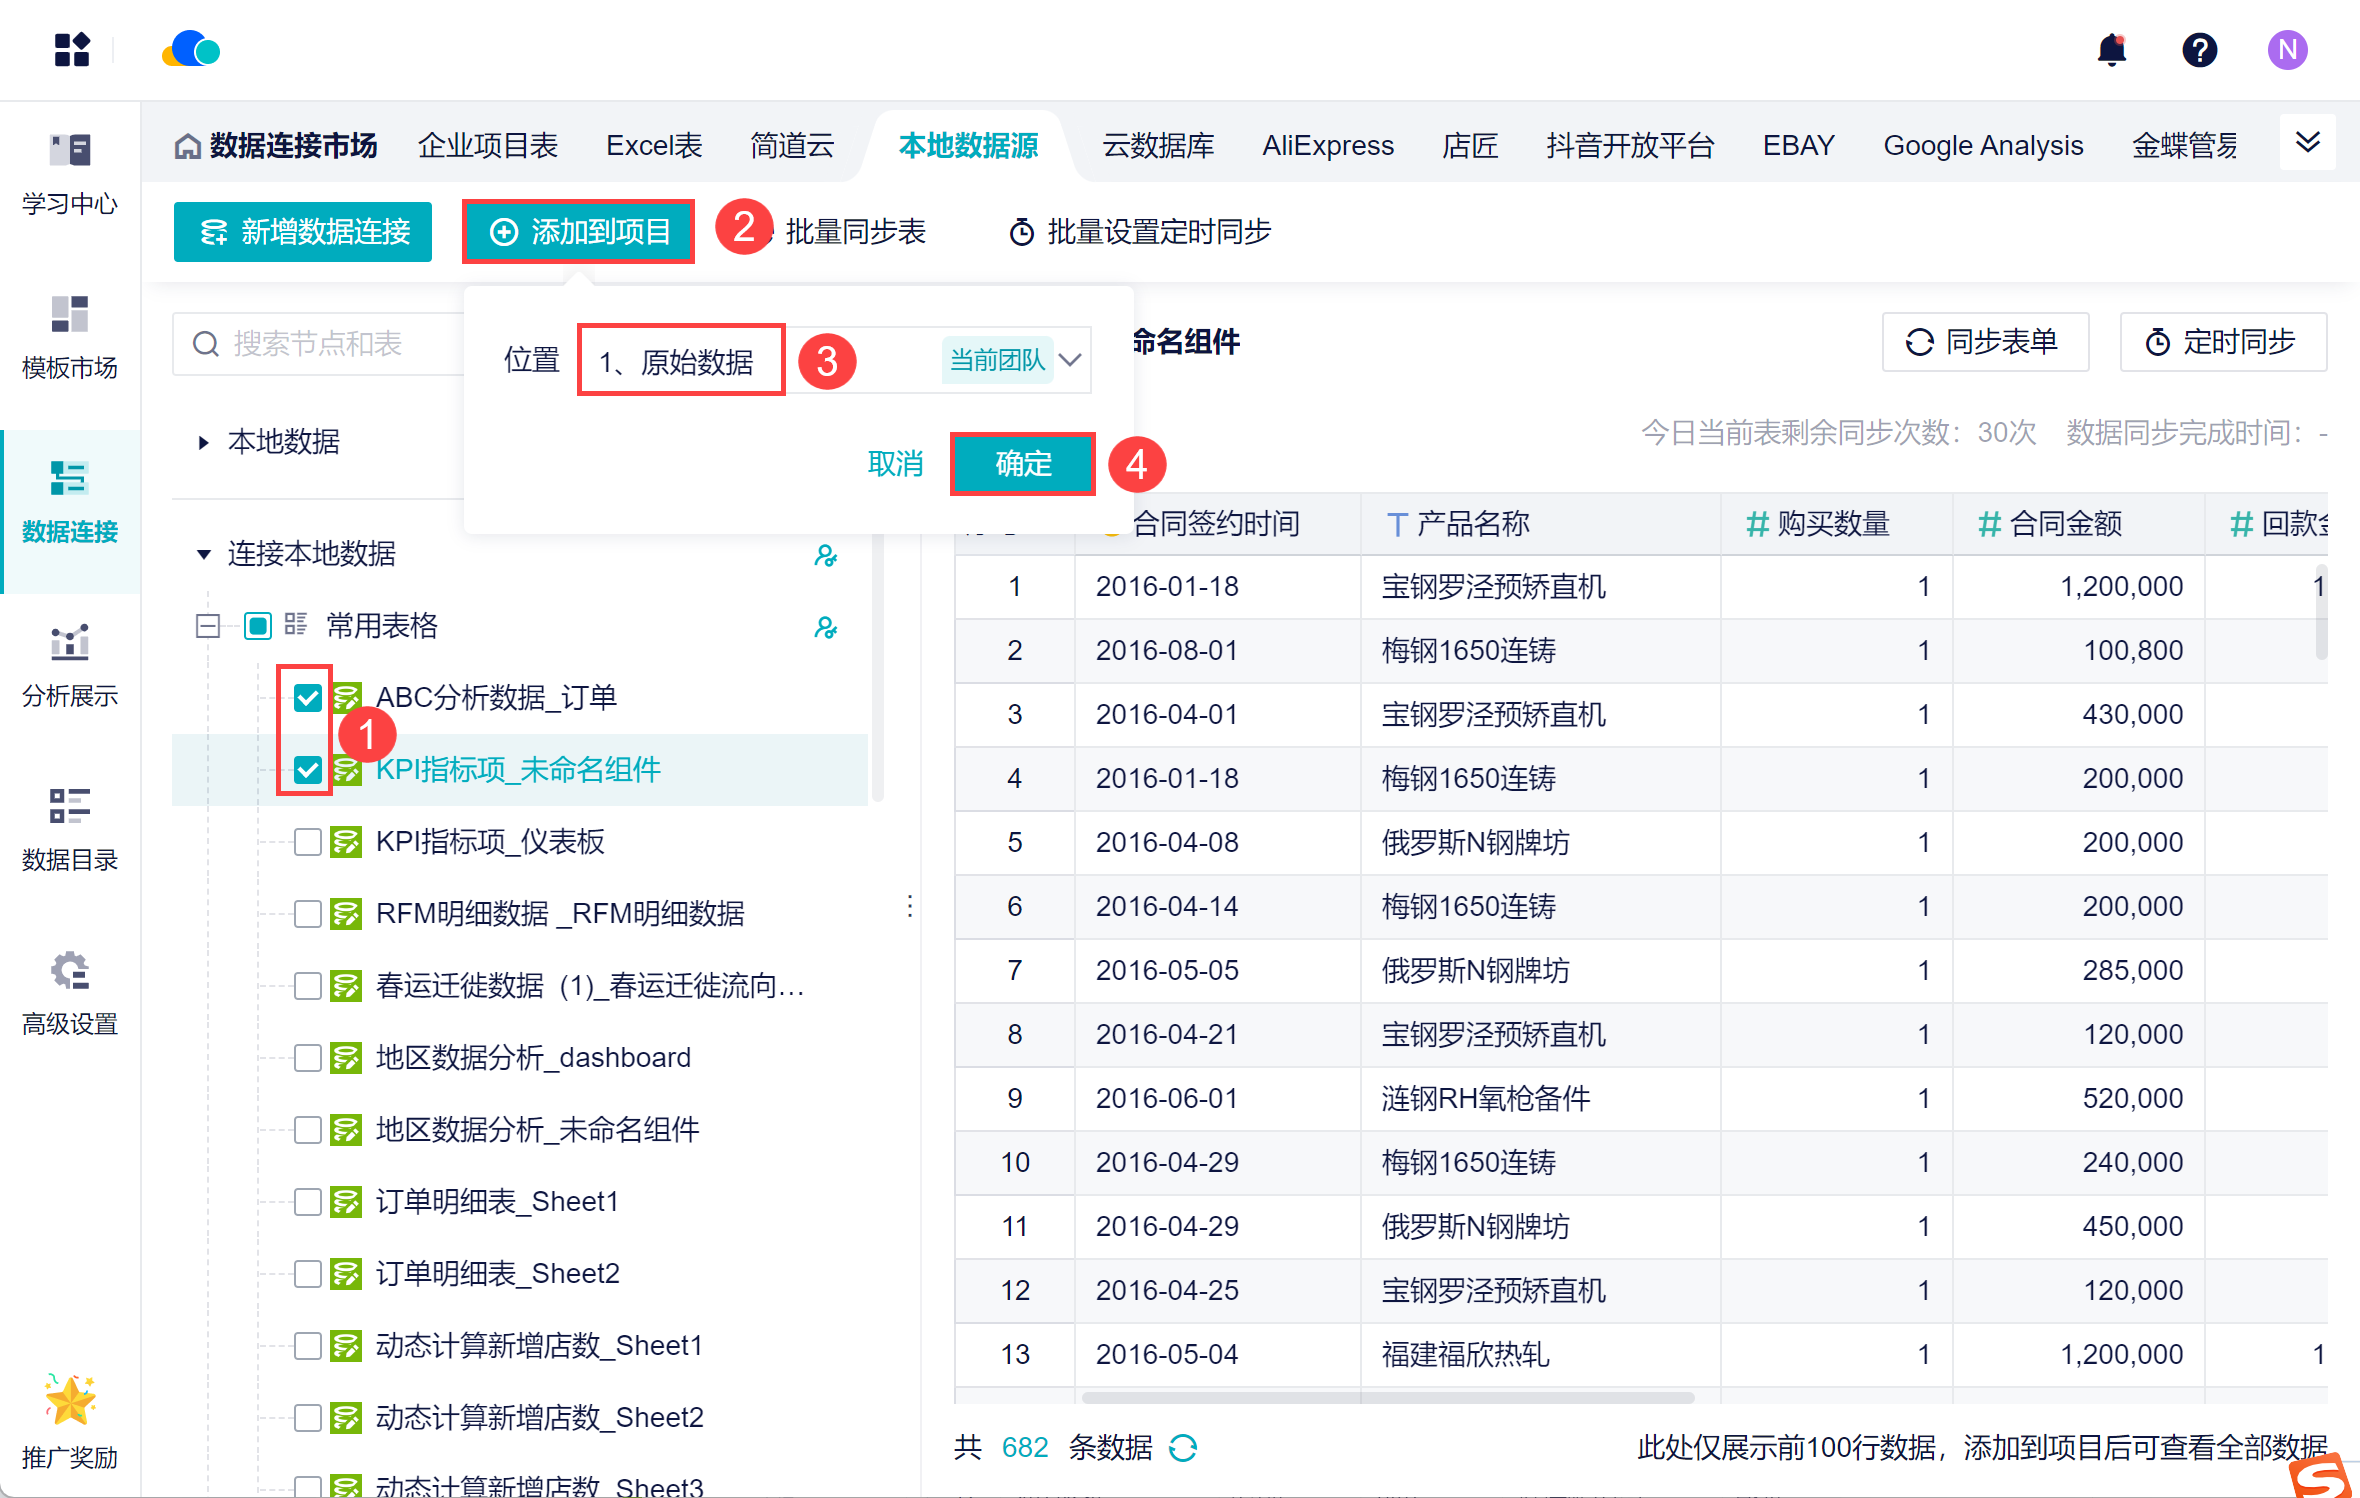This screenshot has width=2360, height=1498.
Task: Click permission icon beside 连接本地数据
Action: pyautogui.click(x=825, y=555)
